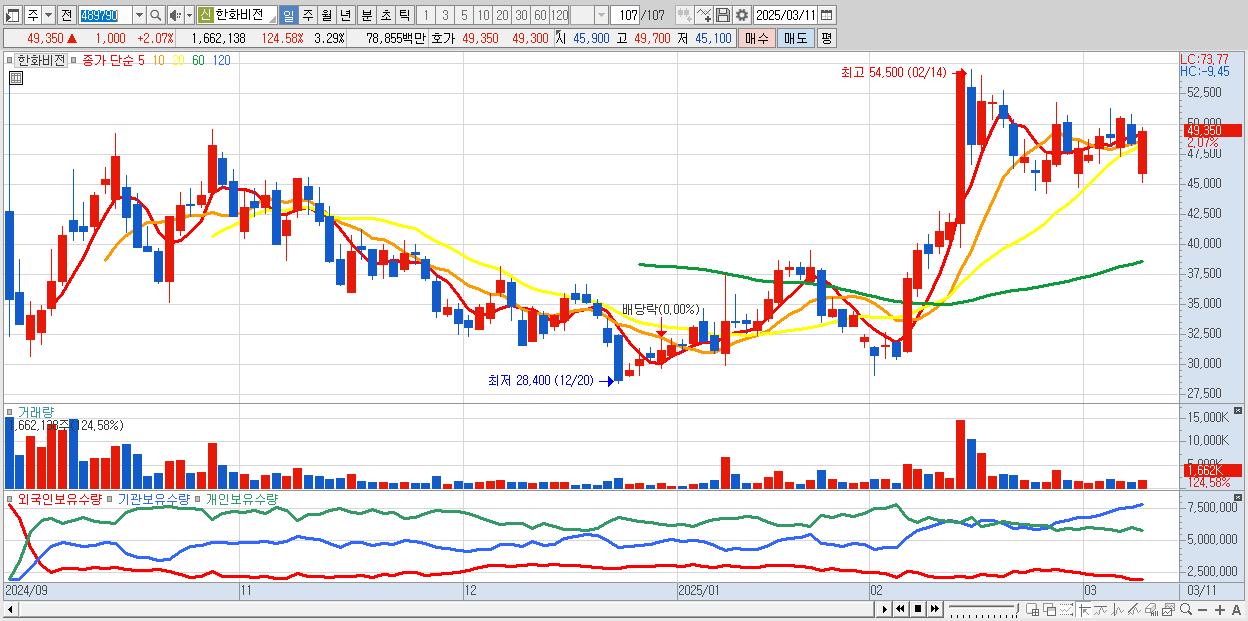1248x621 pixels.
Task: Click the crosshair cursor tool icon
Action: 1084,609
